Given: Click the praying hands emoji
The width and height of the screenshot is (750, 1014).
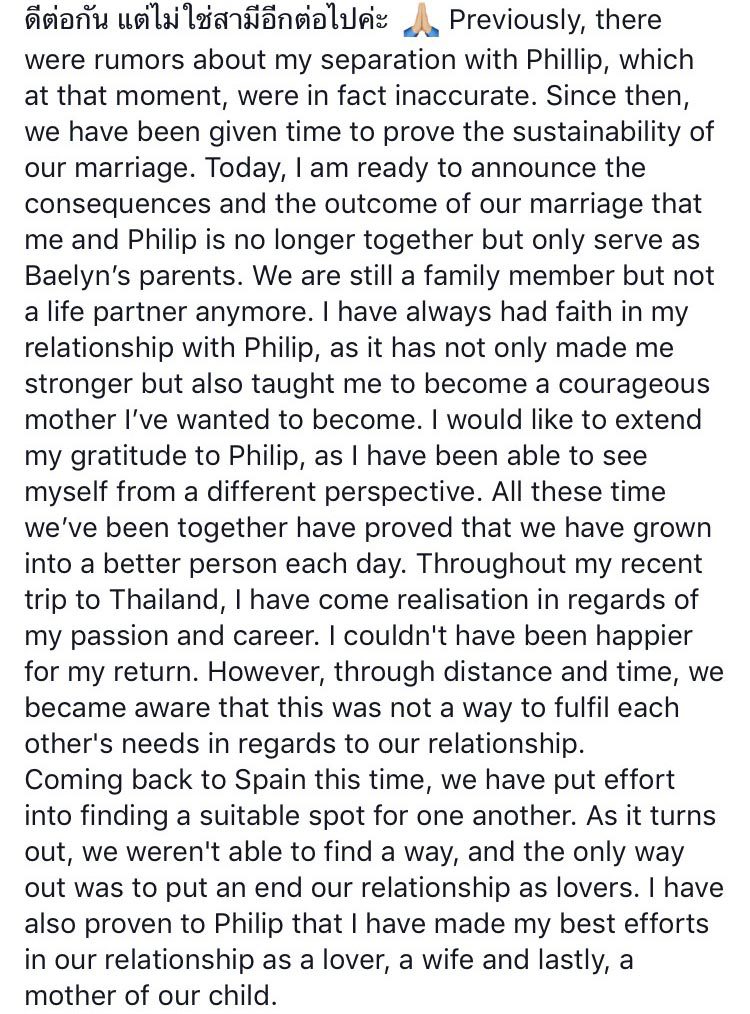Looking at the screenshot, I should [421, 21].
